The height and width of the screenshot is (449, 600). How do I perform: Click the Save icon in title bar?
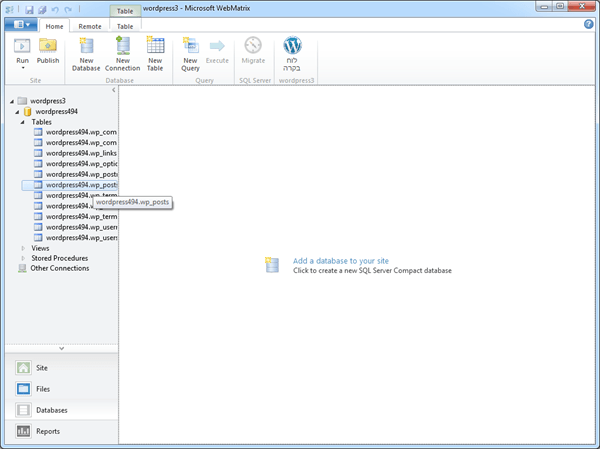point(29,10)
